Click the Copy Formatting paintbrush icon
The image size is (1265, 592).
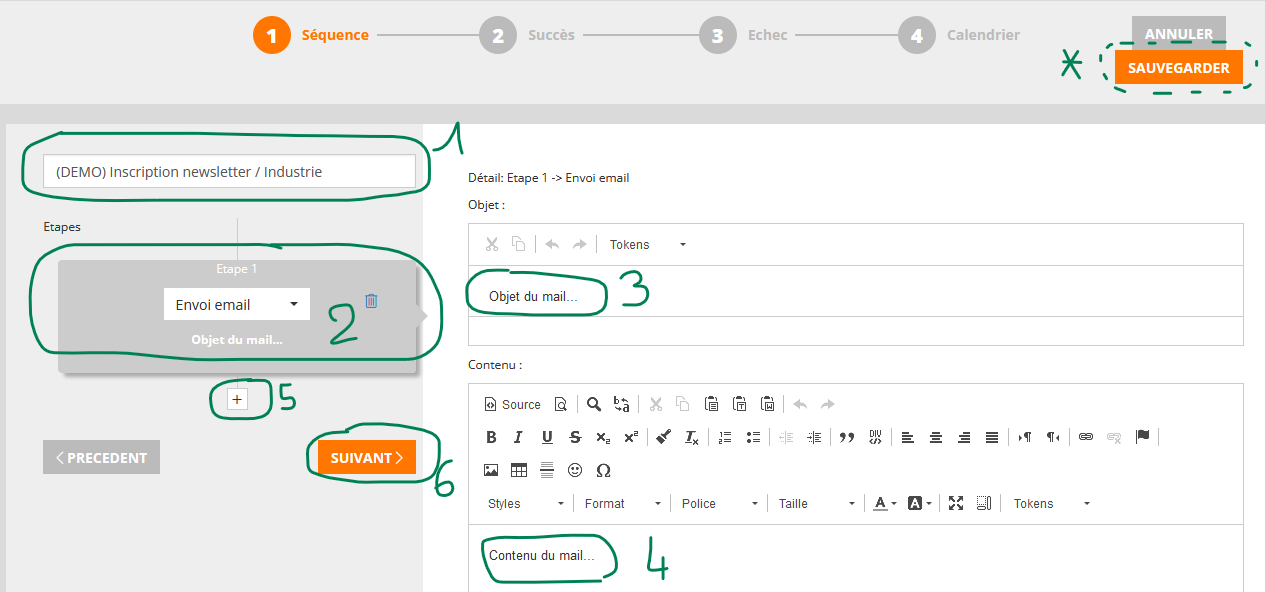coord(663,437)
